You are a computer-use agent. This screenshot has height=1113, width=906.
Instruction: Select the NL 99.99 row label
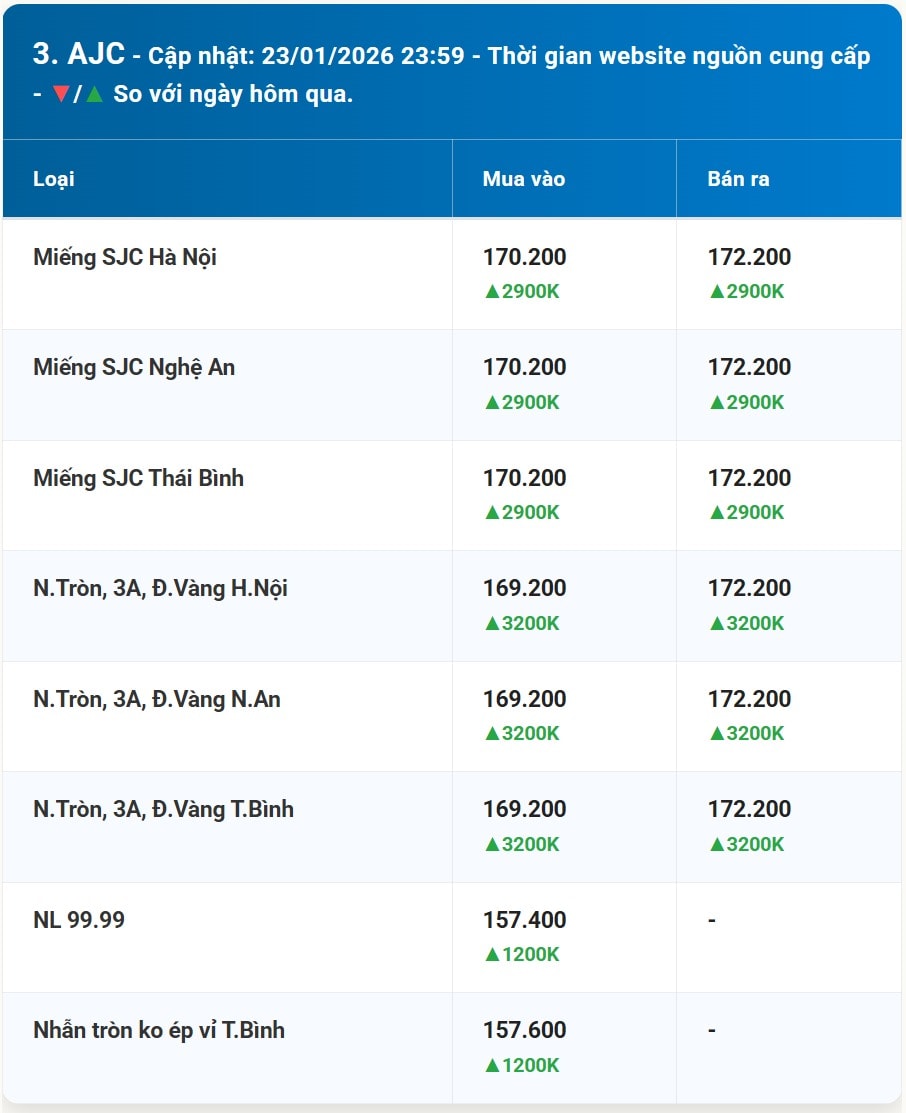(79, 920)
